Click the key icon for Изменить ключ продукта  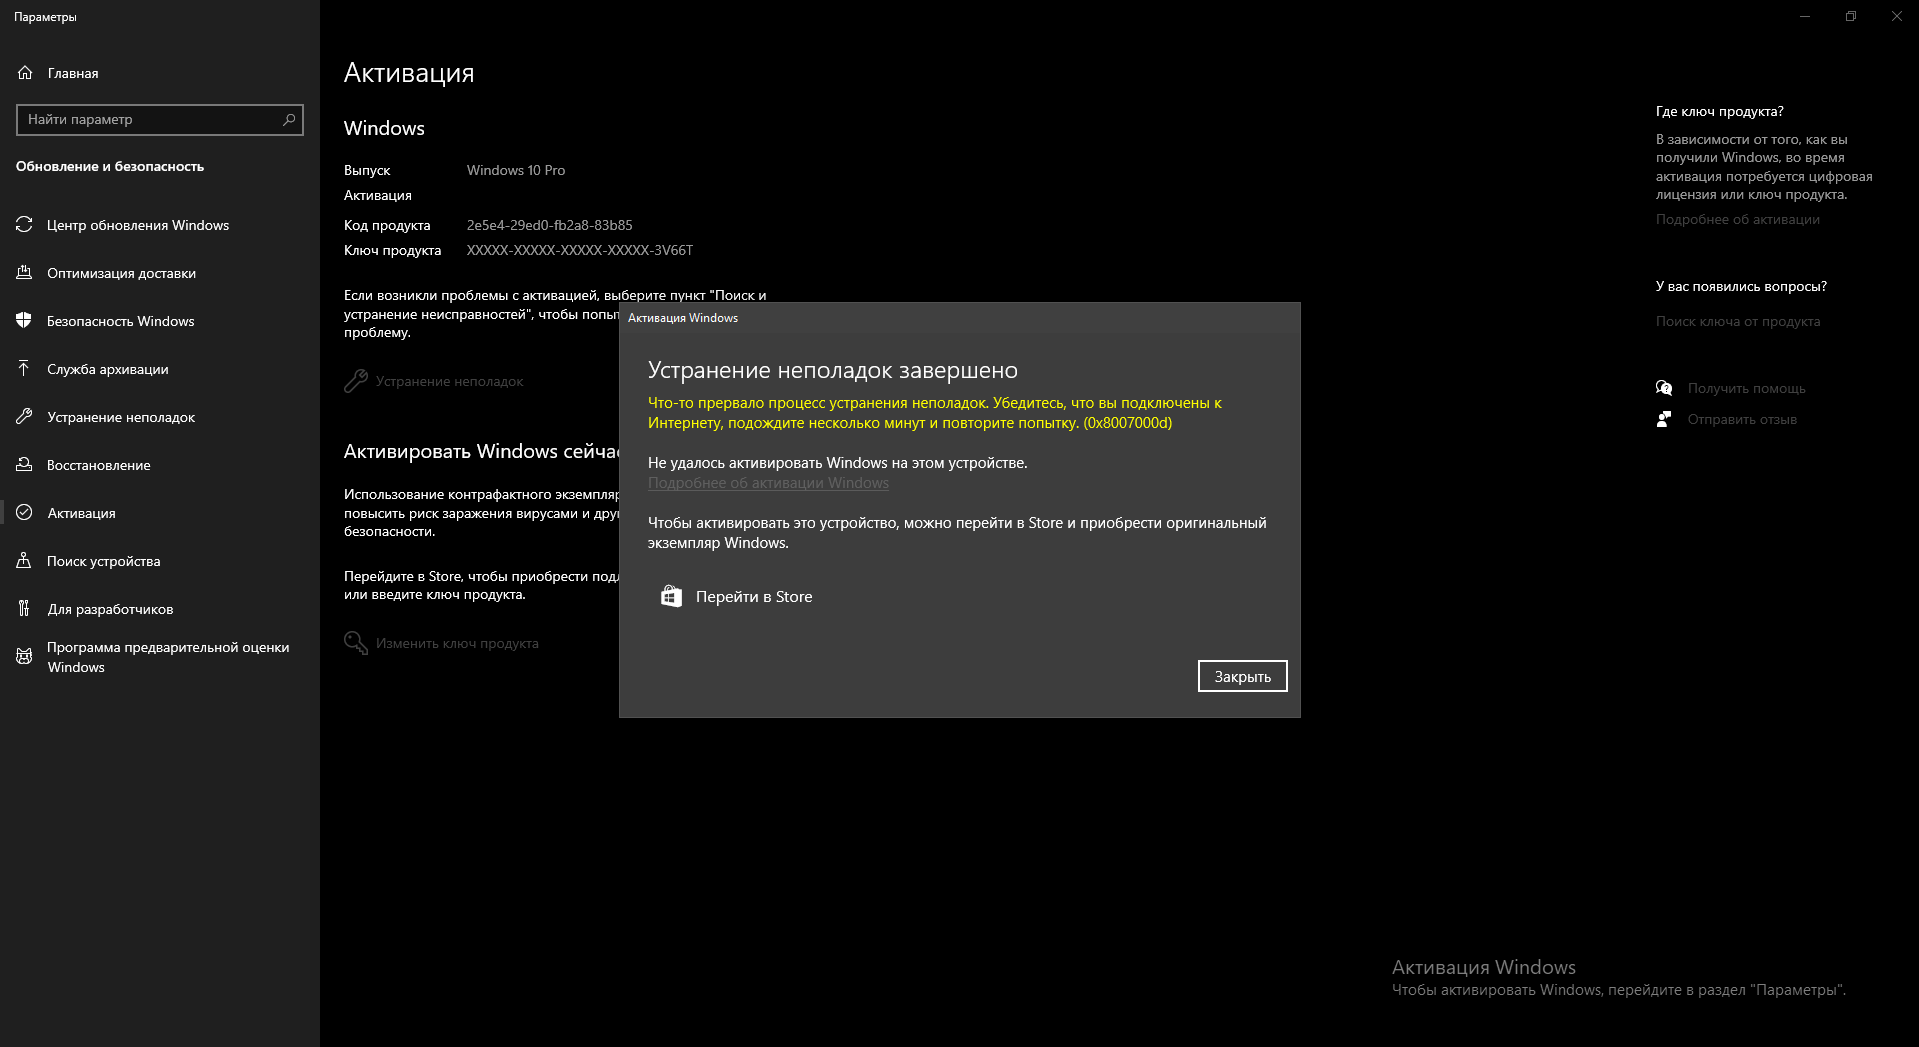(356, 643)
